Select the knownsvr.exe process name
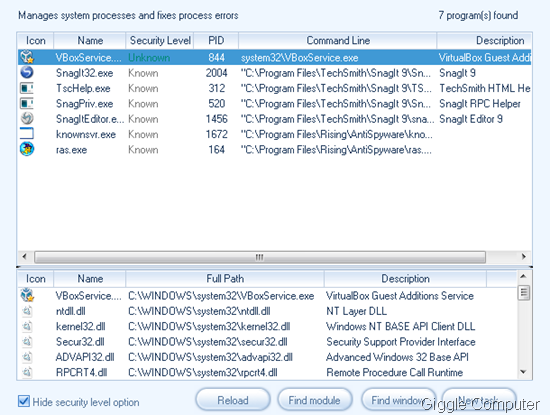Viewport: 550px width, 415px height. pyautogui.click(x=86, y=135)
